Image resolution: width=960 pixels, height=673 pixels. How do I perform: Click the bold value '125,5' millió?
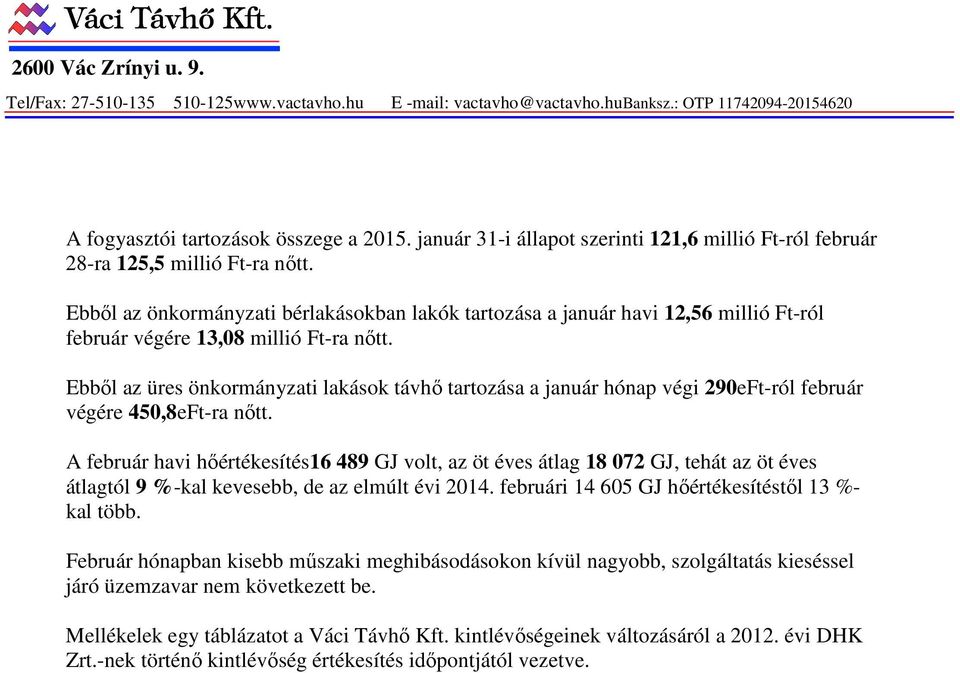click(140, 264)
